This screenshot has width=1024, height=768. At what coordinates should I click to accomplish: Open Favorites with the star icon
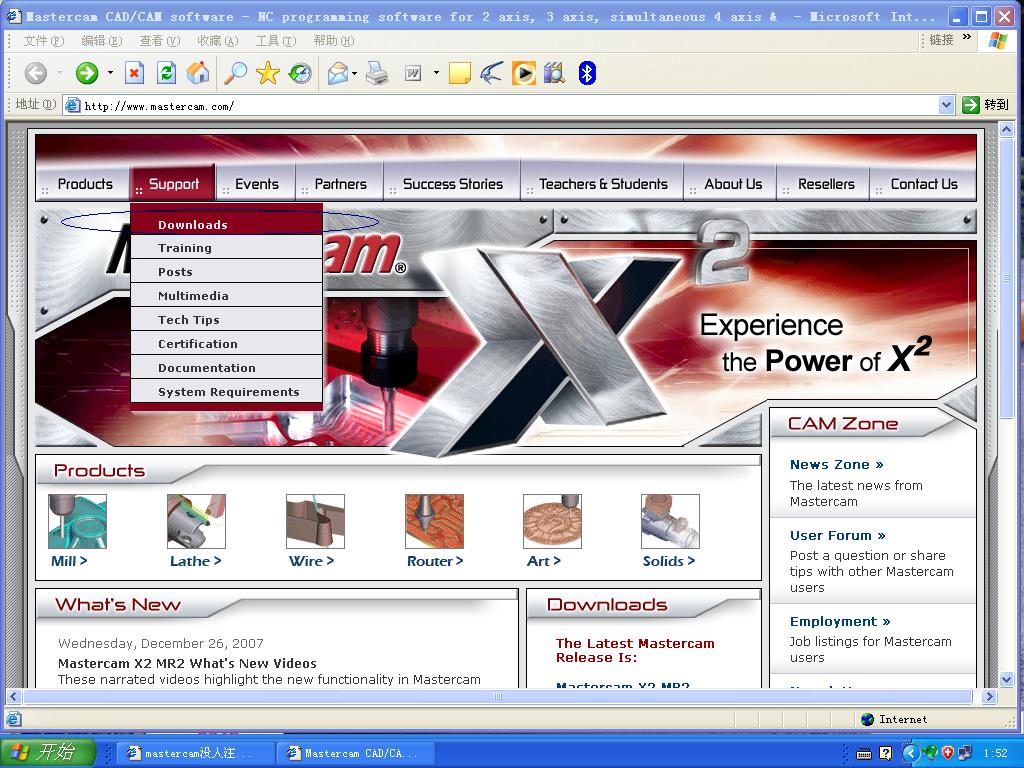point(268,73)
